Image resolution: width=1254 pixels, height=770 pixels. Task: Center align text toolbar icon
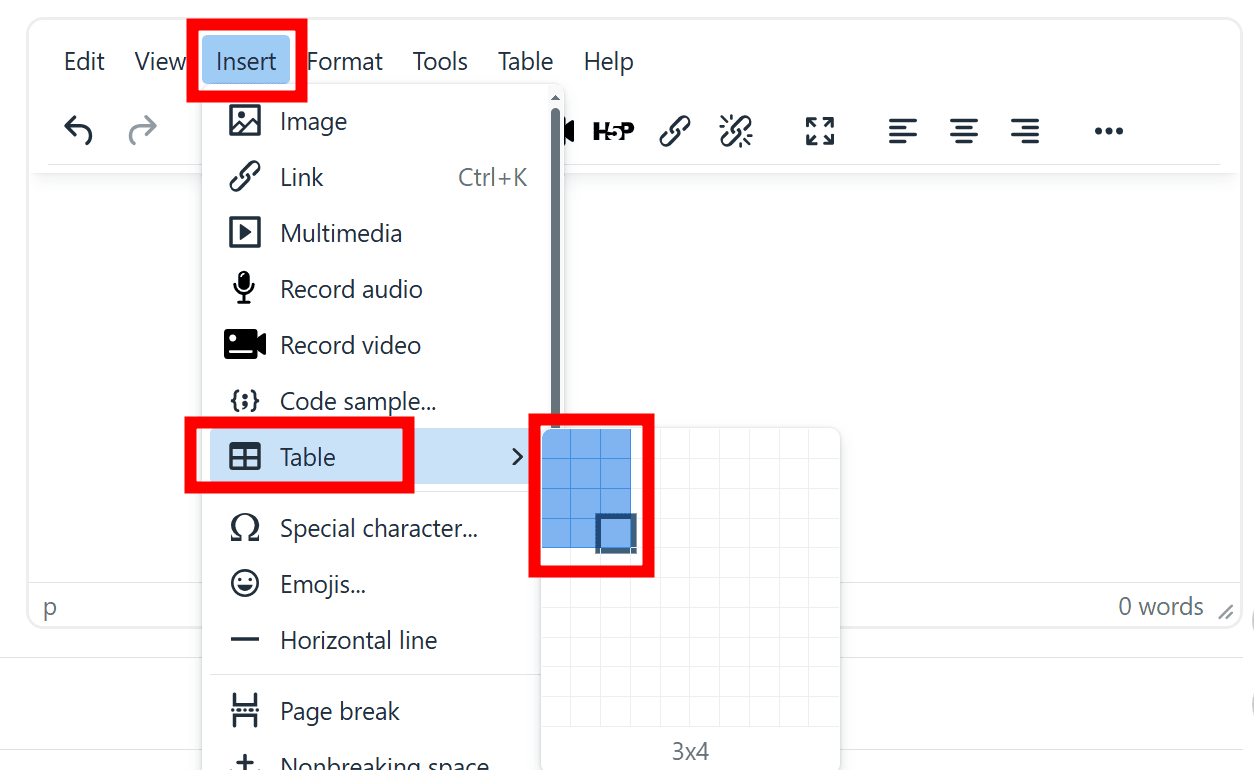[964, 131]
